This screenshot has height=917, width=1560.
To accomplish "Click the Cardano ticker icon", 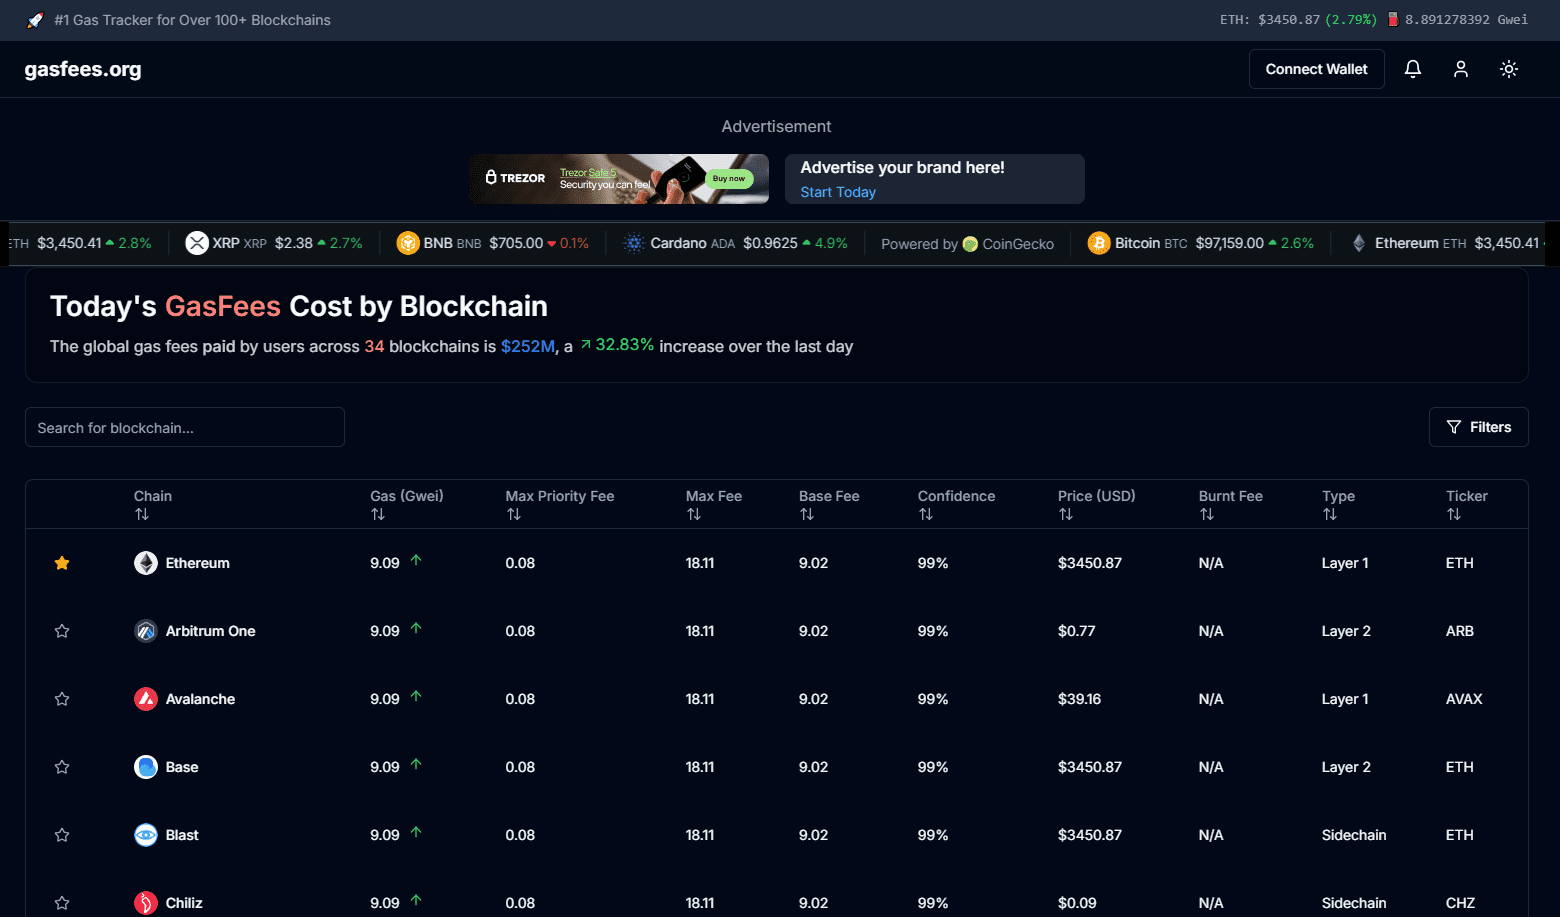I will pyautogui.click(x=634, y=243).
